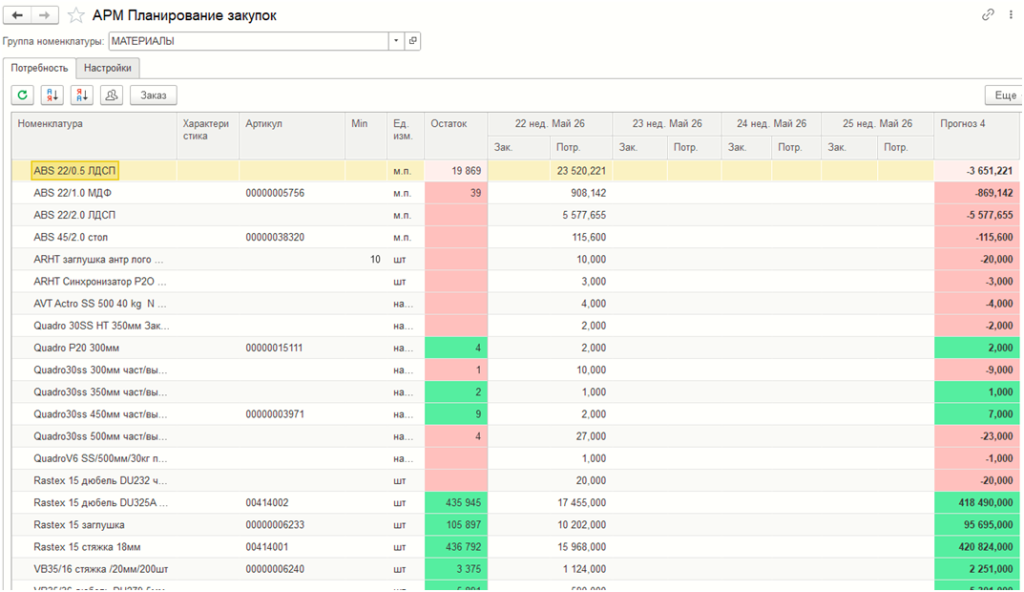The height and width of the screenshot is (592, 1024).
Task: Select the ARHT заглушка антр лого row
Action: click(516, 259)
